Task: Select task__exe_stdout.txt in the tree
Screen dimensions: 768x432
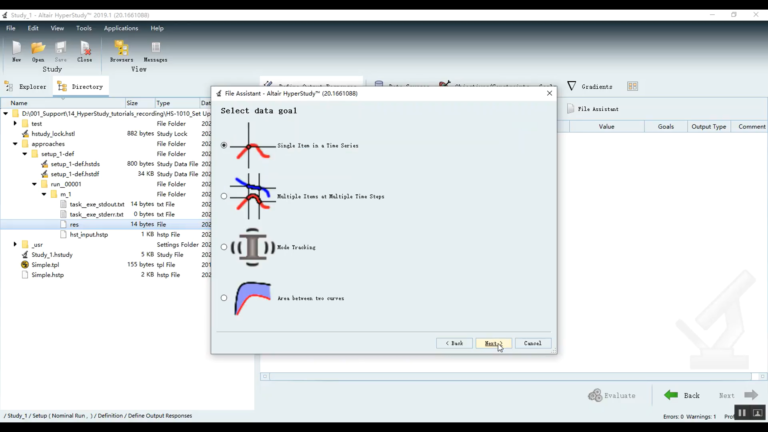Action: pyautogui.click(x=97, y=204)
